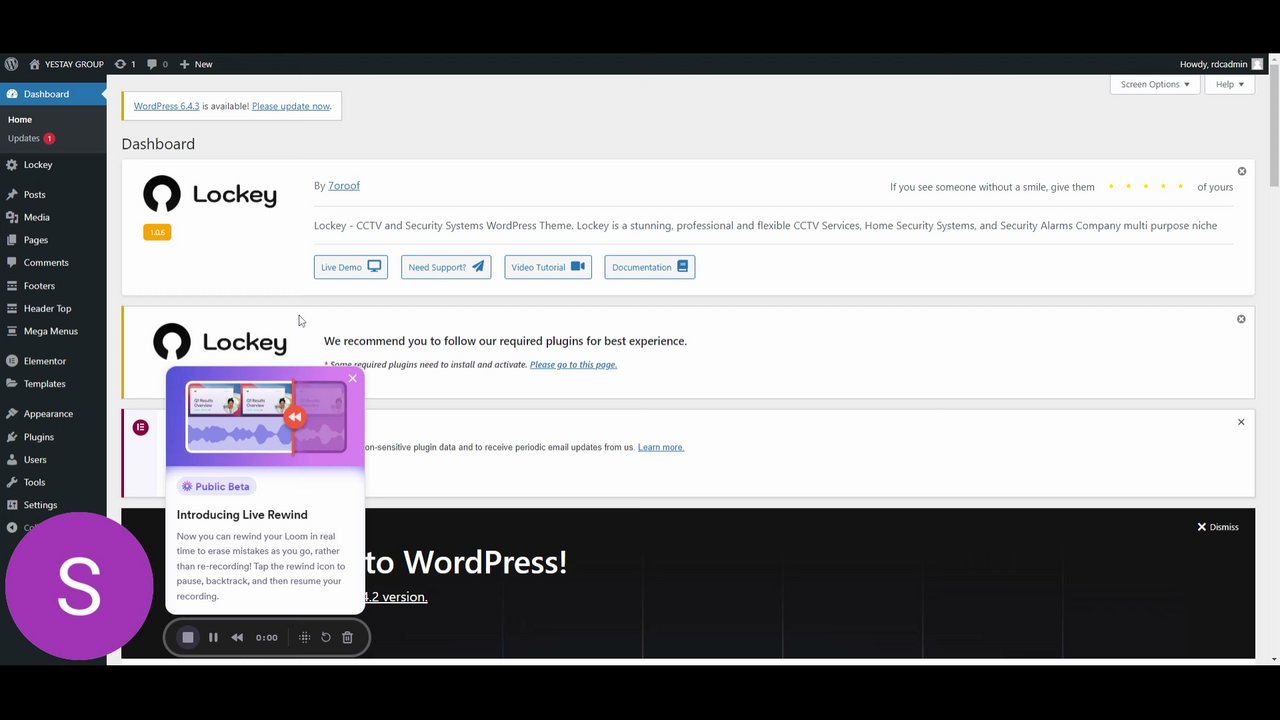The height and width of the screenshot is (720, 1280).
Task: Open the Dashboard menu item
Action: point(53,94)
